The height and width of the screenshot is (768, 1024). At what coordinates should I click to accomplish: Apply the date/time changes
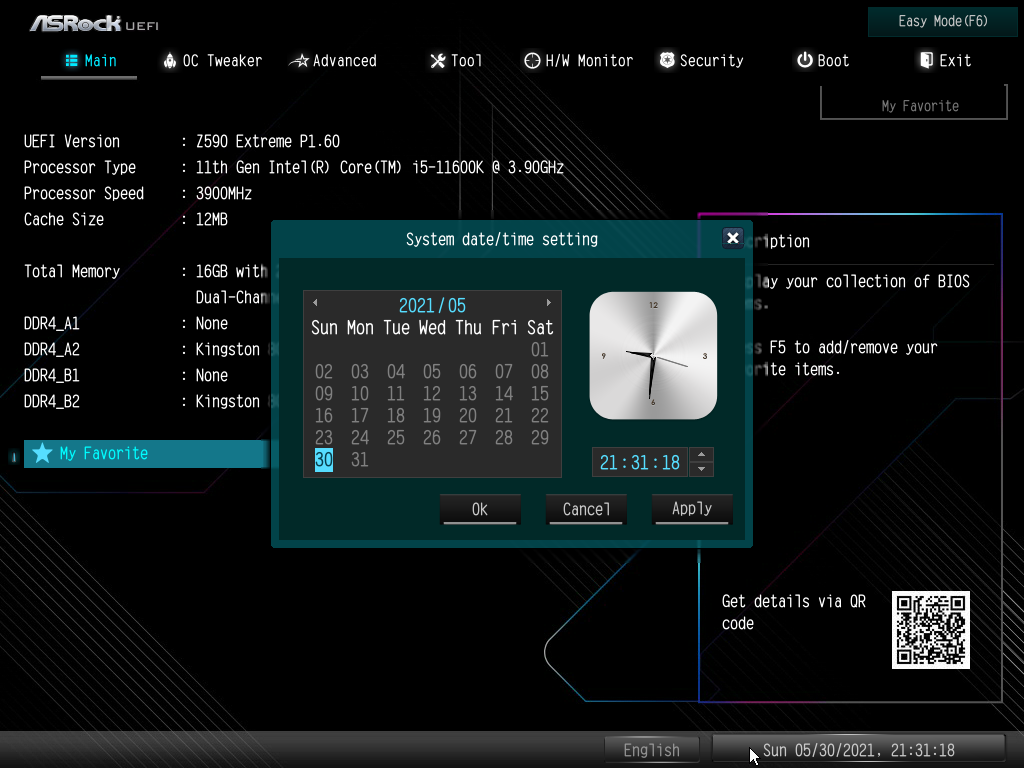point(692,509)
